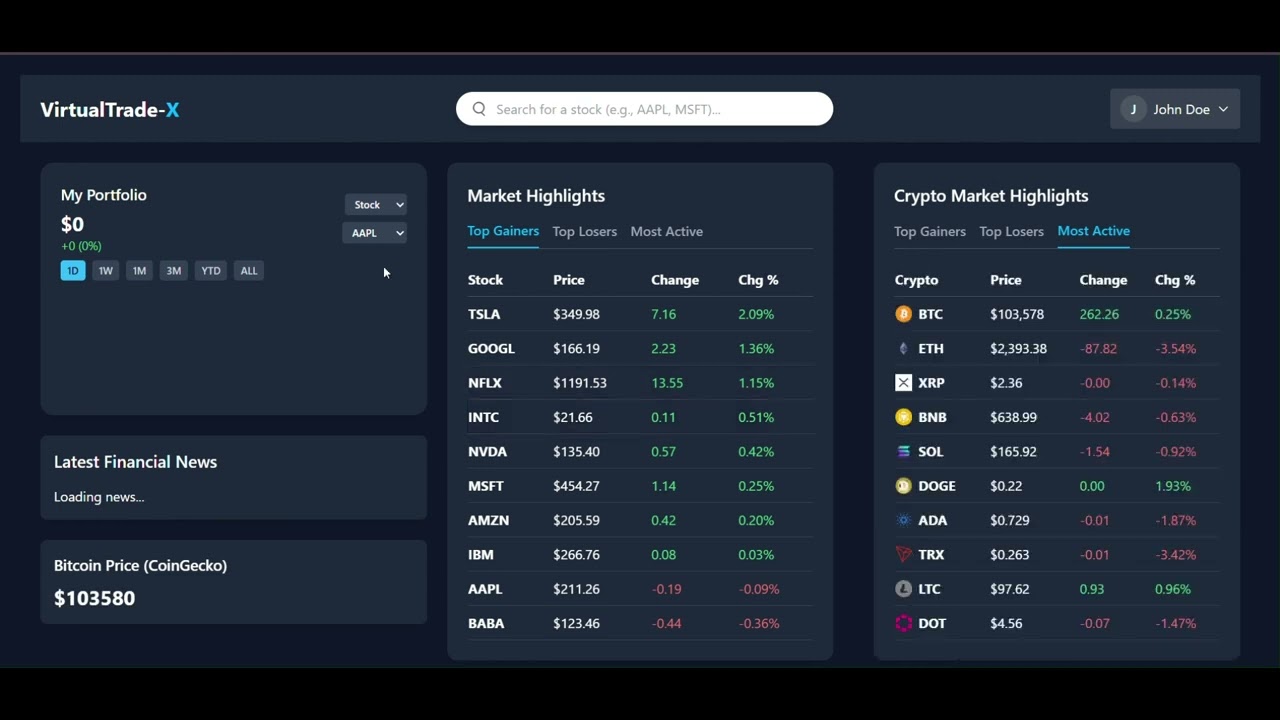
Task: Click the portfolio $0 balance
Action: (73, 224)
